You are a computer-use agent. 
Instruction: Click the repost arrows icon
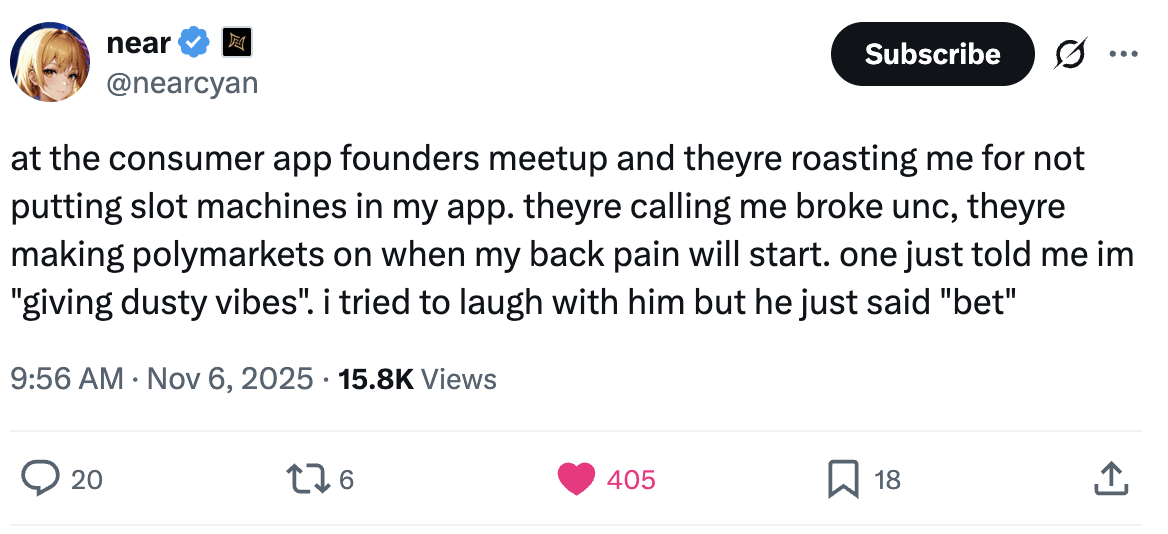(x=311, y=480)
